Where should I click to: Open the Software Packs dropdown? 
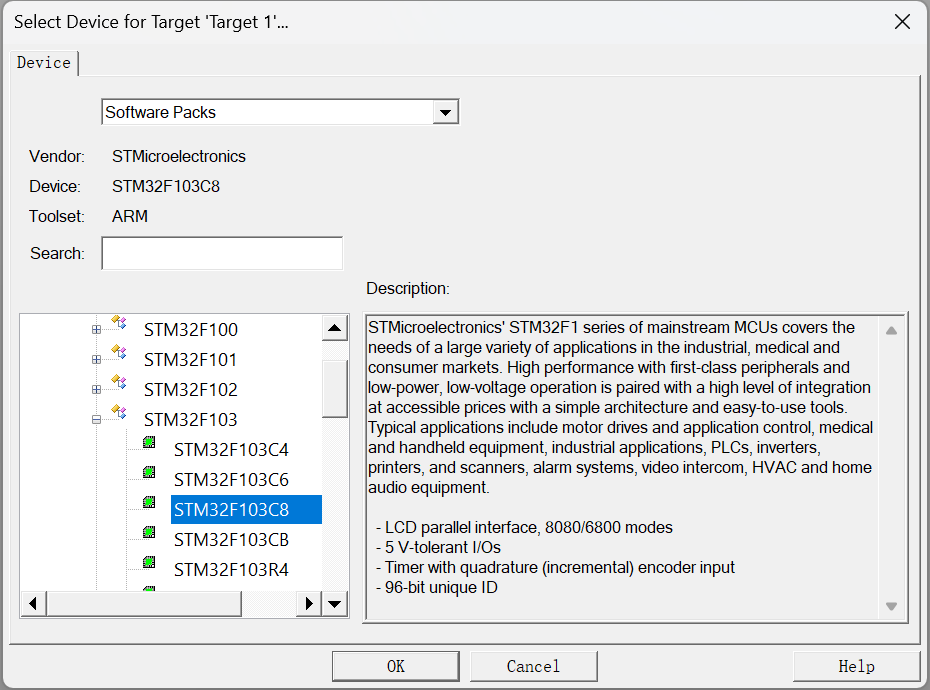tap(445, 112)
